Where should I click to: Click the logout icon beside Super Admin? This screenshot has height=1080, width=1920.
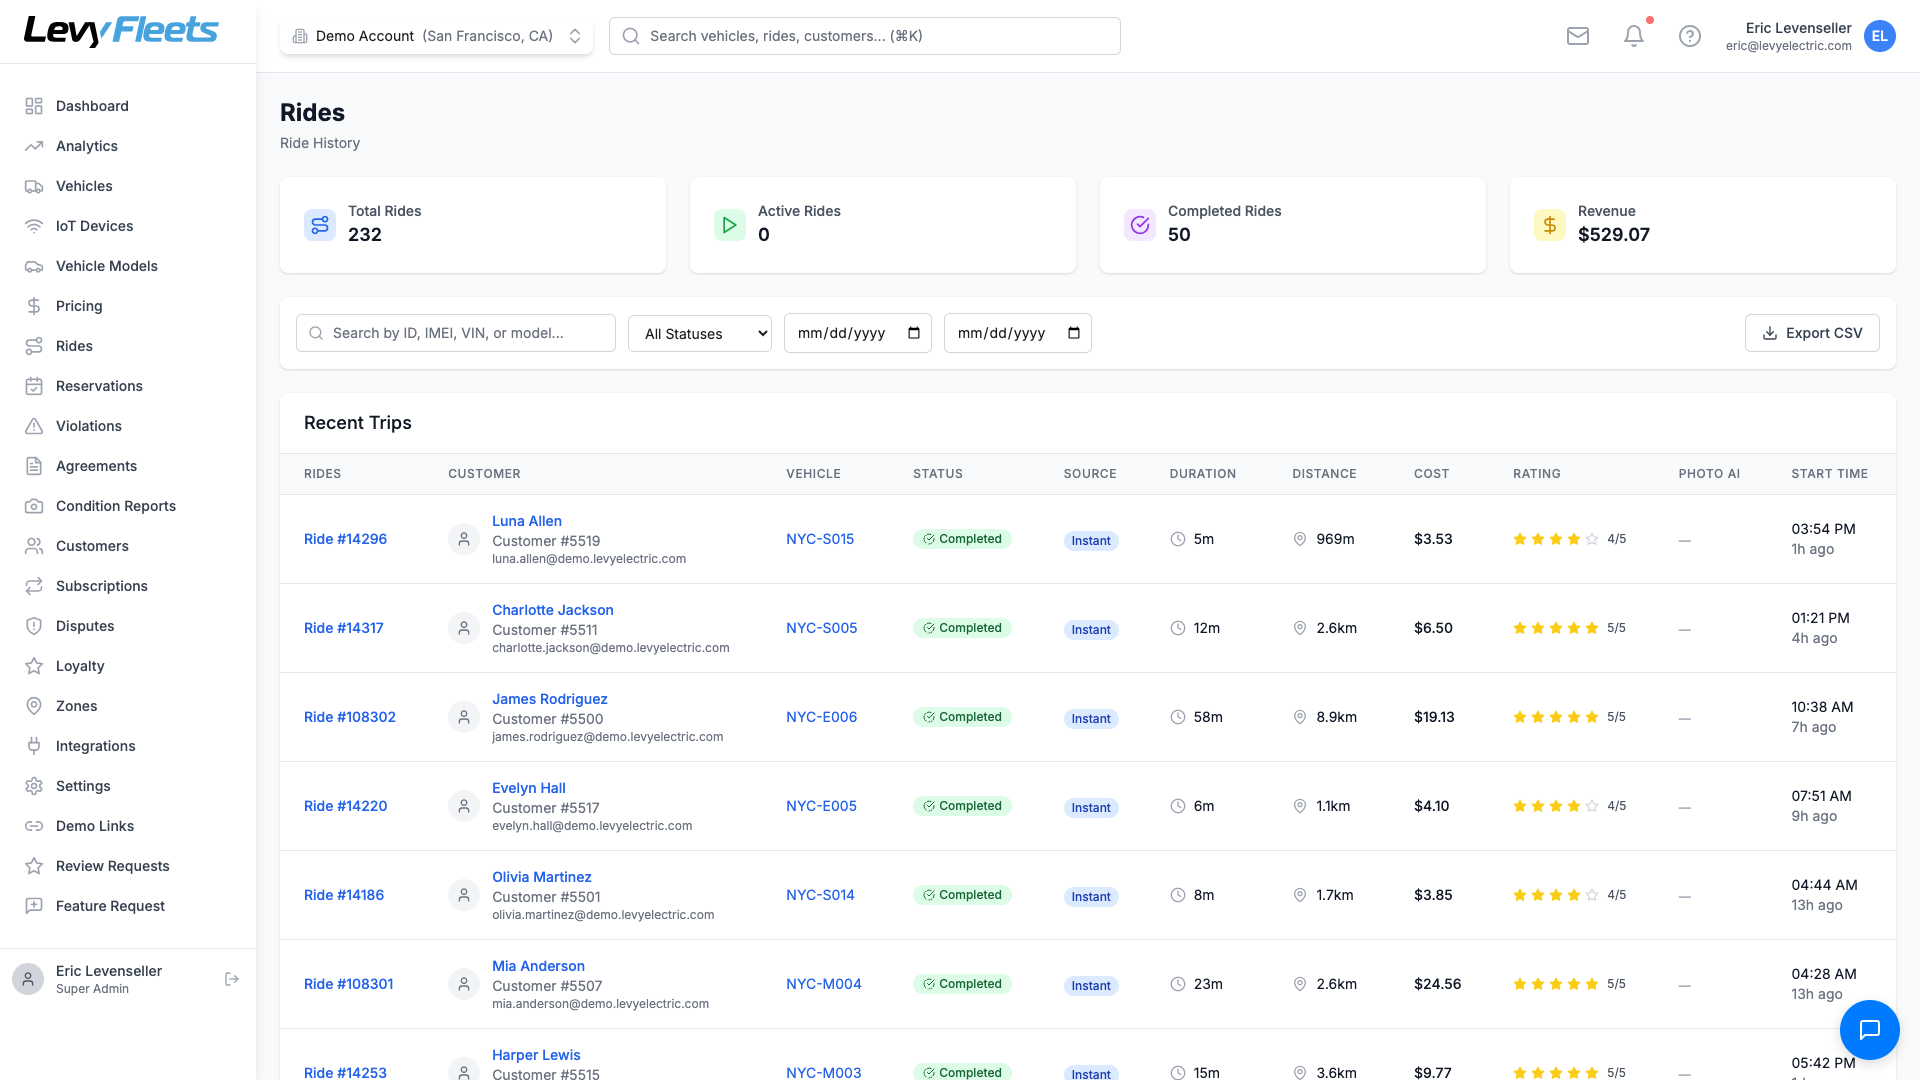click(232, 979)
